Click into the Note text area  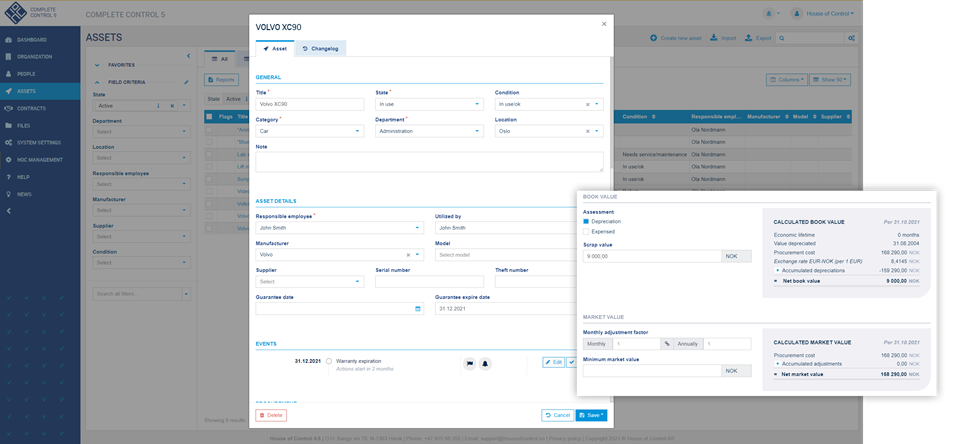pyautogui.click(x=429, y=161)
